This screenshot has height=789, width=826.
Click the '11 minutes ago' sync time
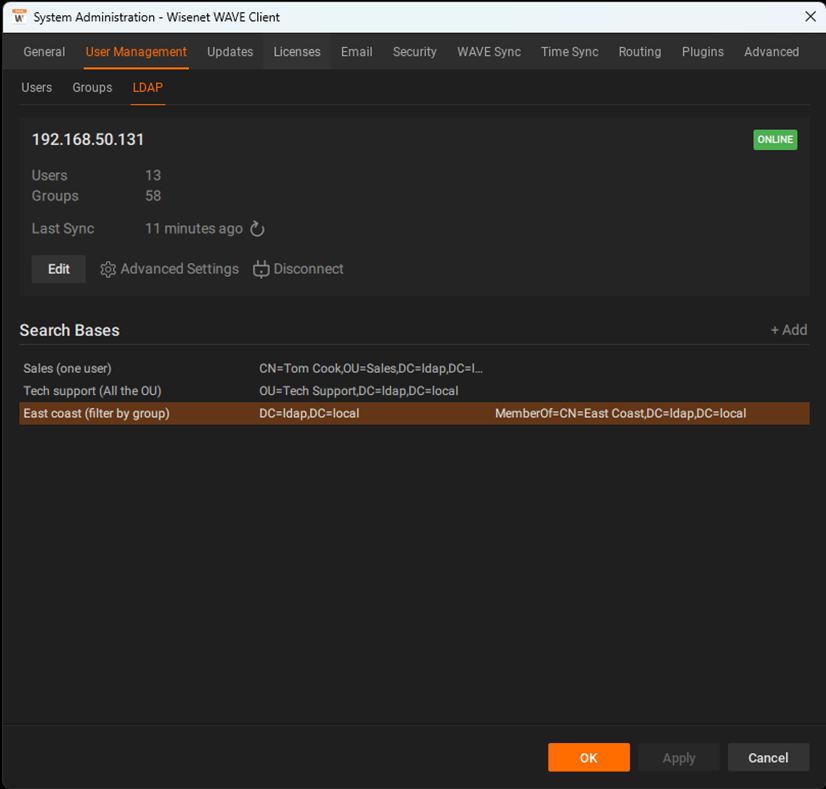tap(194, 229)
